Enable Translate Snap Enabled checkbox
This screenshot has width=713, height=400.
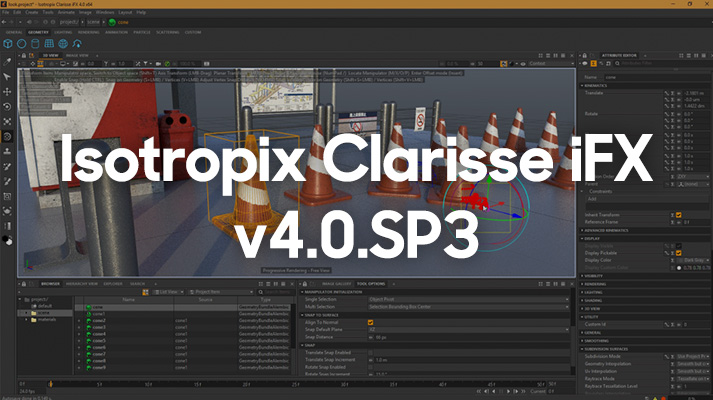click(371, 352)
